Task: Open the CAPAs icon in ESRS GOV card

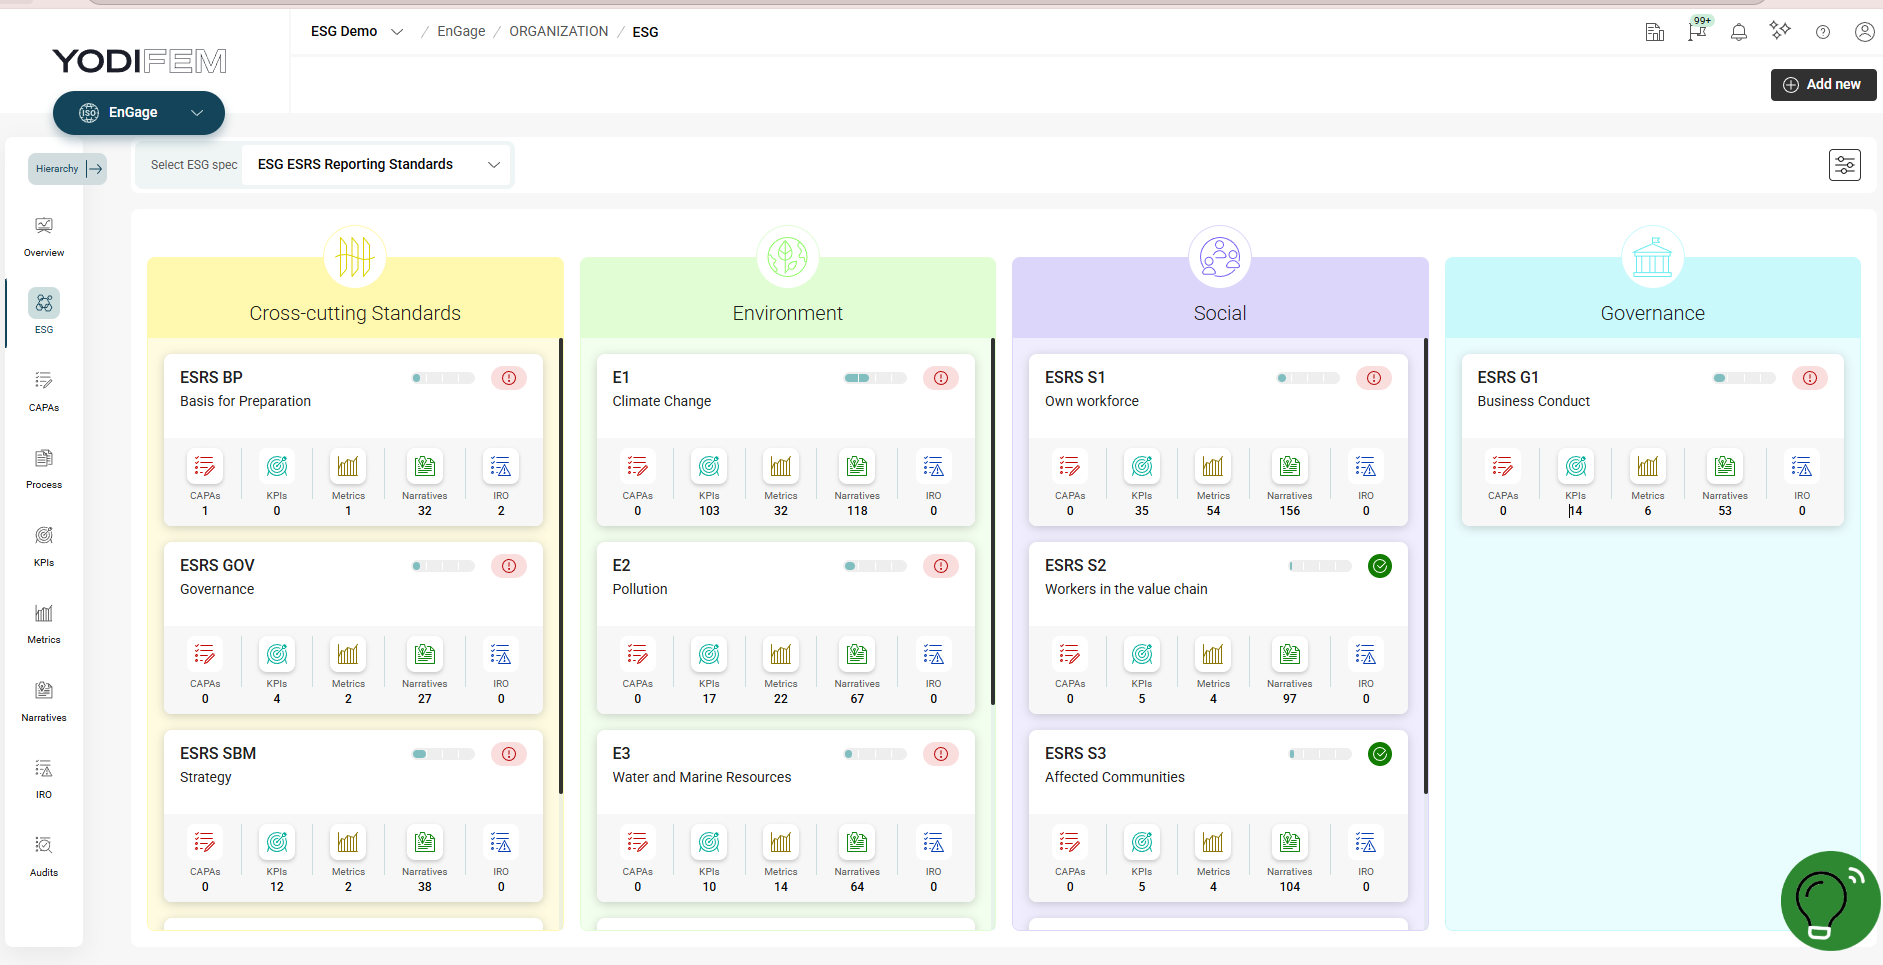Action: coord(205,655)
